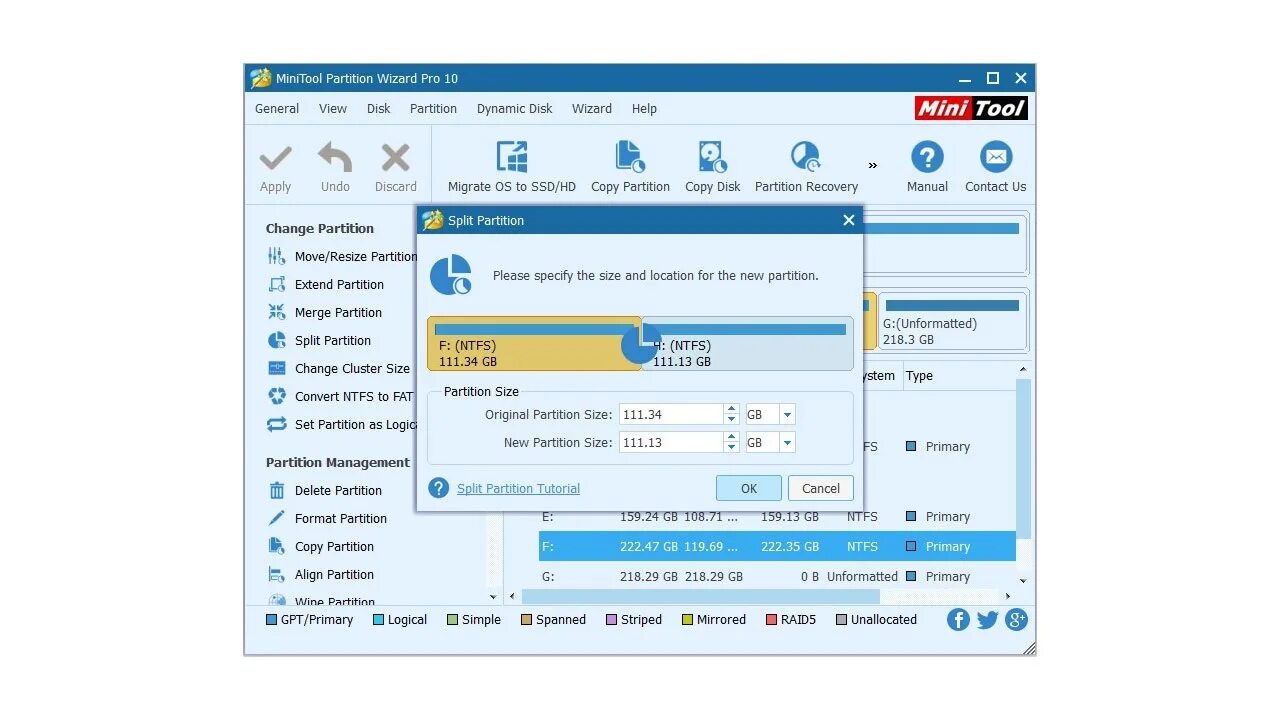Click the Undo arrow icon
This screenshot has height=720, width=1280.
[x=335, y=158]
